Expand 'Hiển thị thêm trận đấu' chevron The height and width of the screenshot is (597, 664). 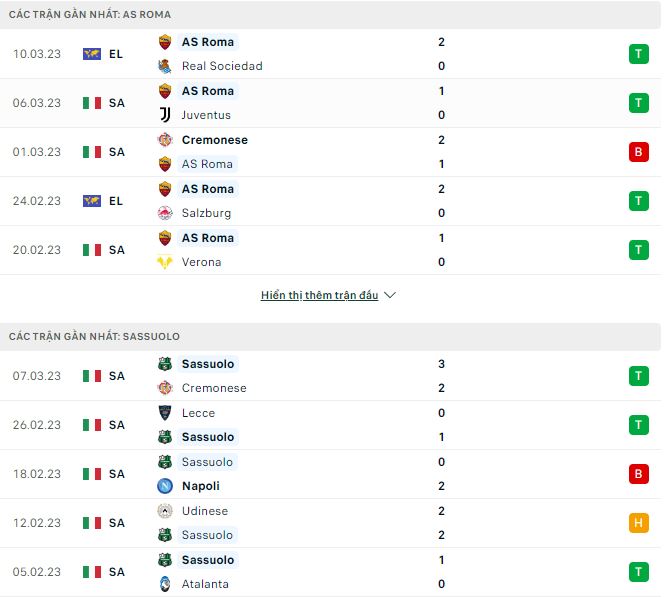[390, 296]
